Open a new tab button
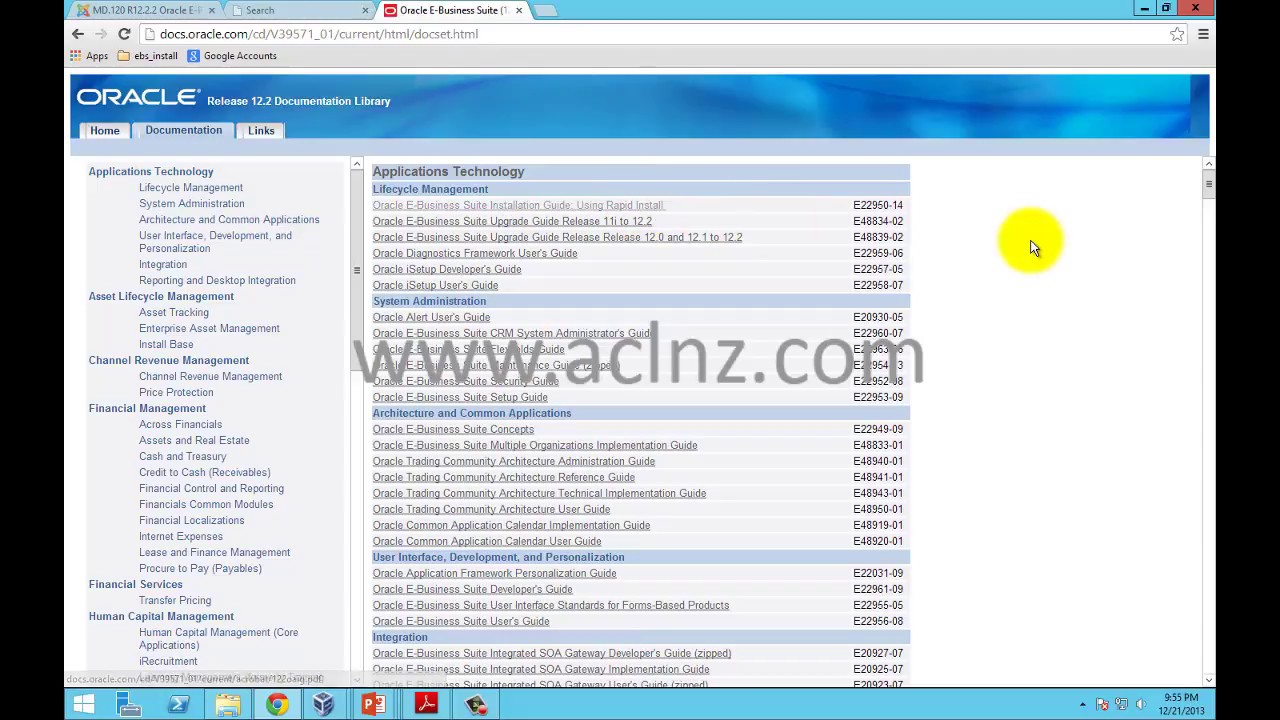Screen dimensions: 1280x720 544,10
